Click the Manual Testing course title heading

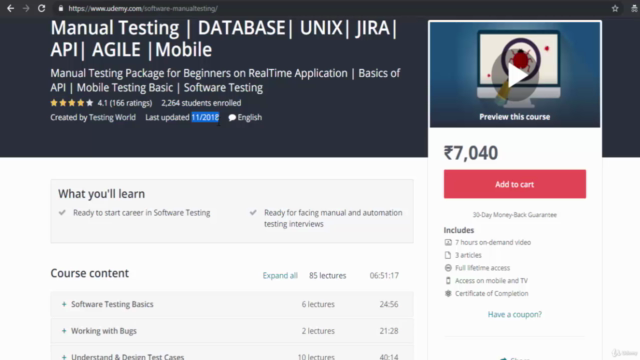tap(223, 39)
